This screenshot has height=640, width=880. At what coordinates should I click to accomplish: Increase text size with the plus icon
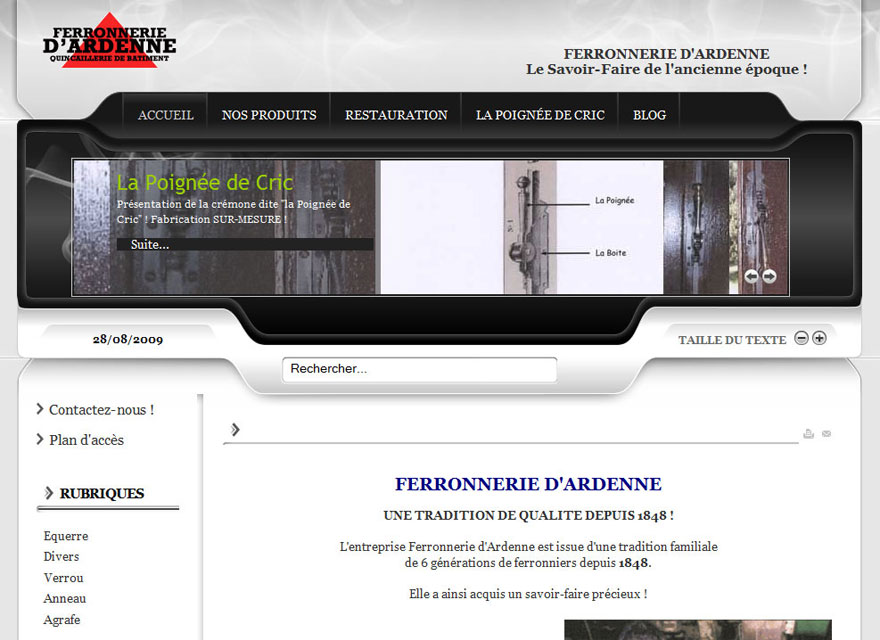(819, 338)
